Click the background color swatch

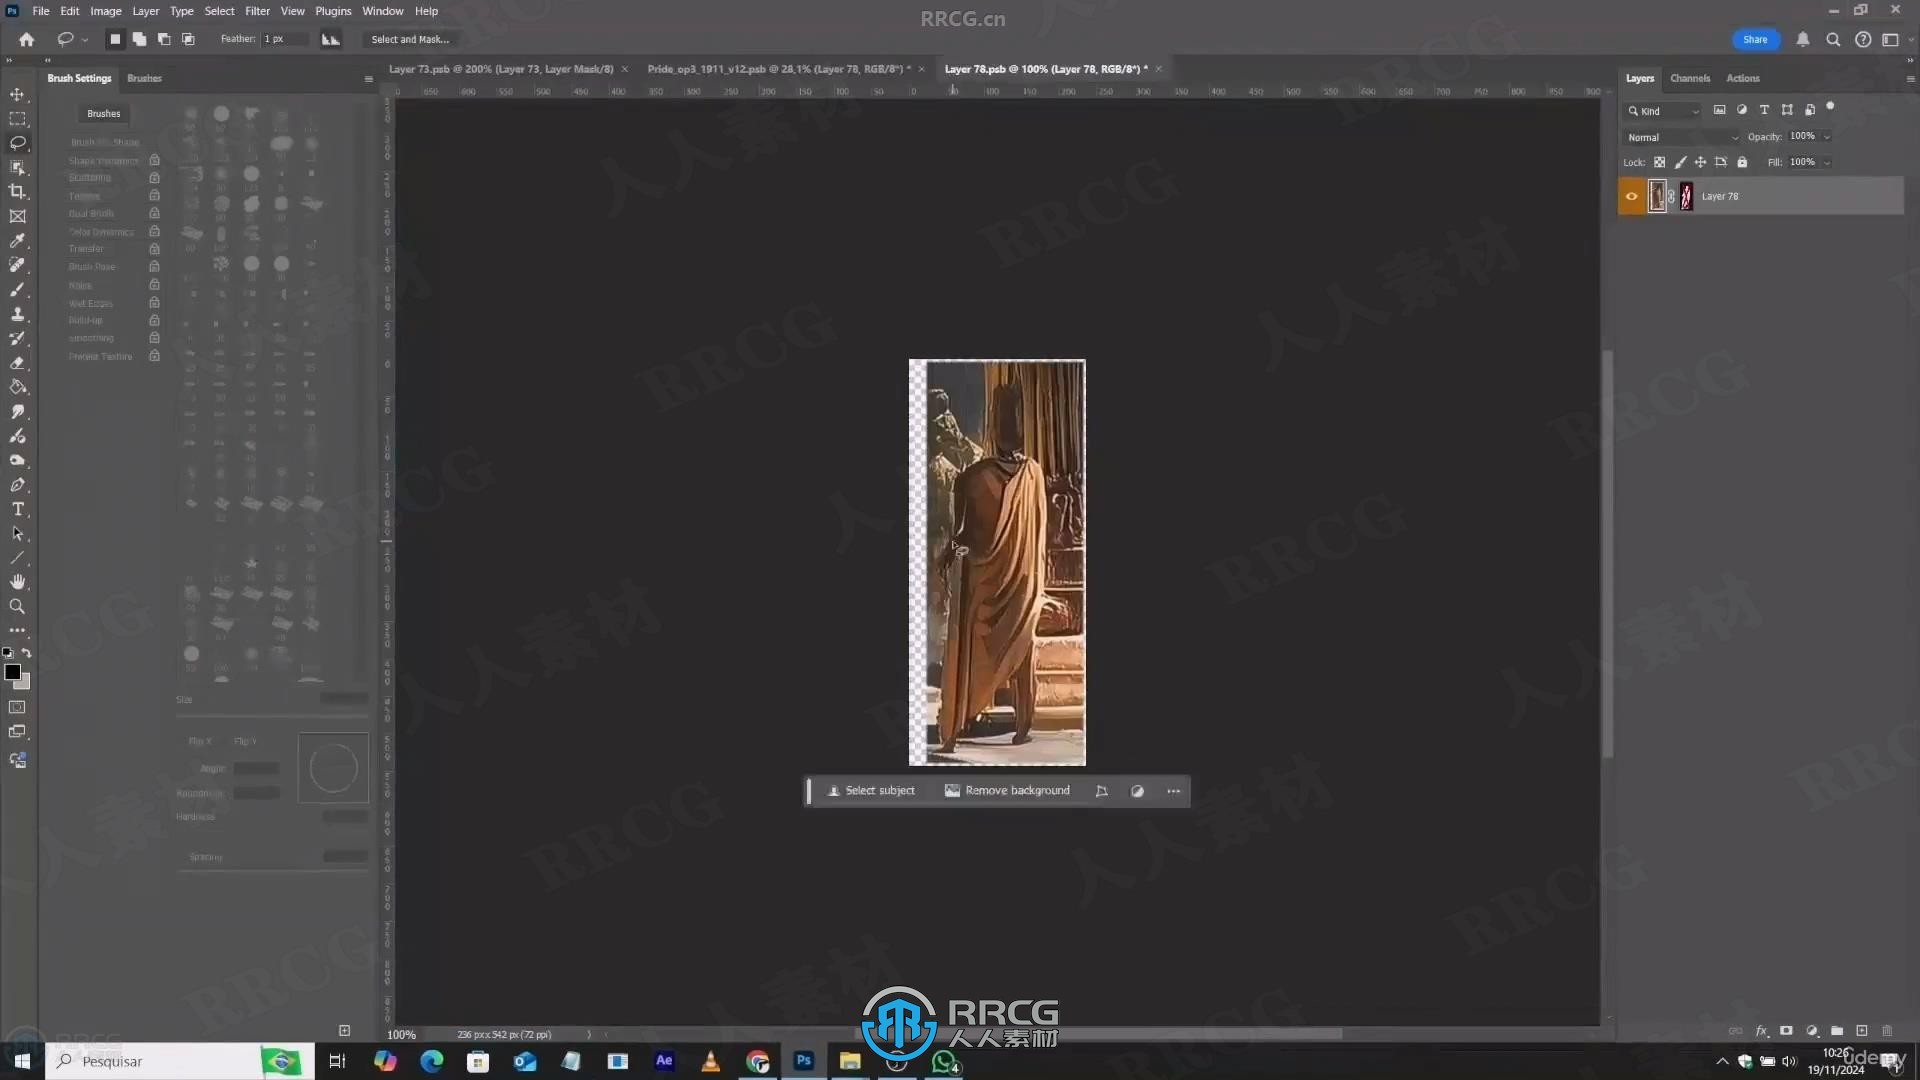(23, 683)
